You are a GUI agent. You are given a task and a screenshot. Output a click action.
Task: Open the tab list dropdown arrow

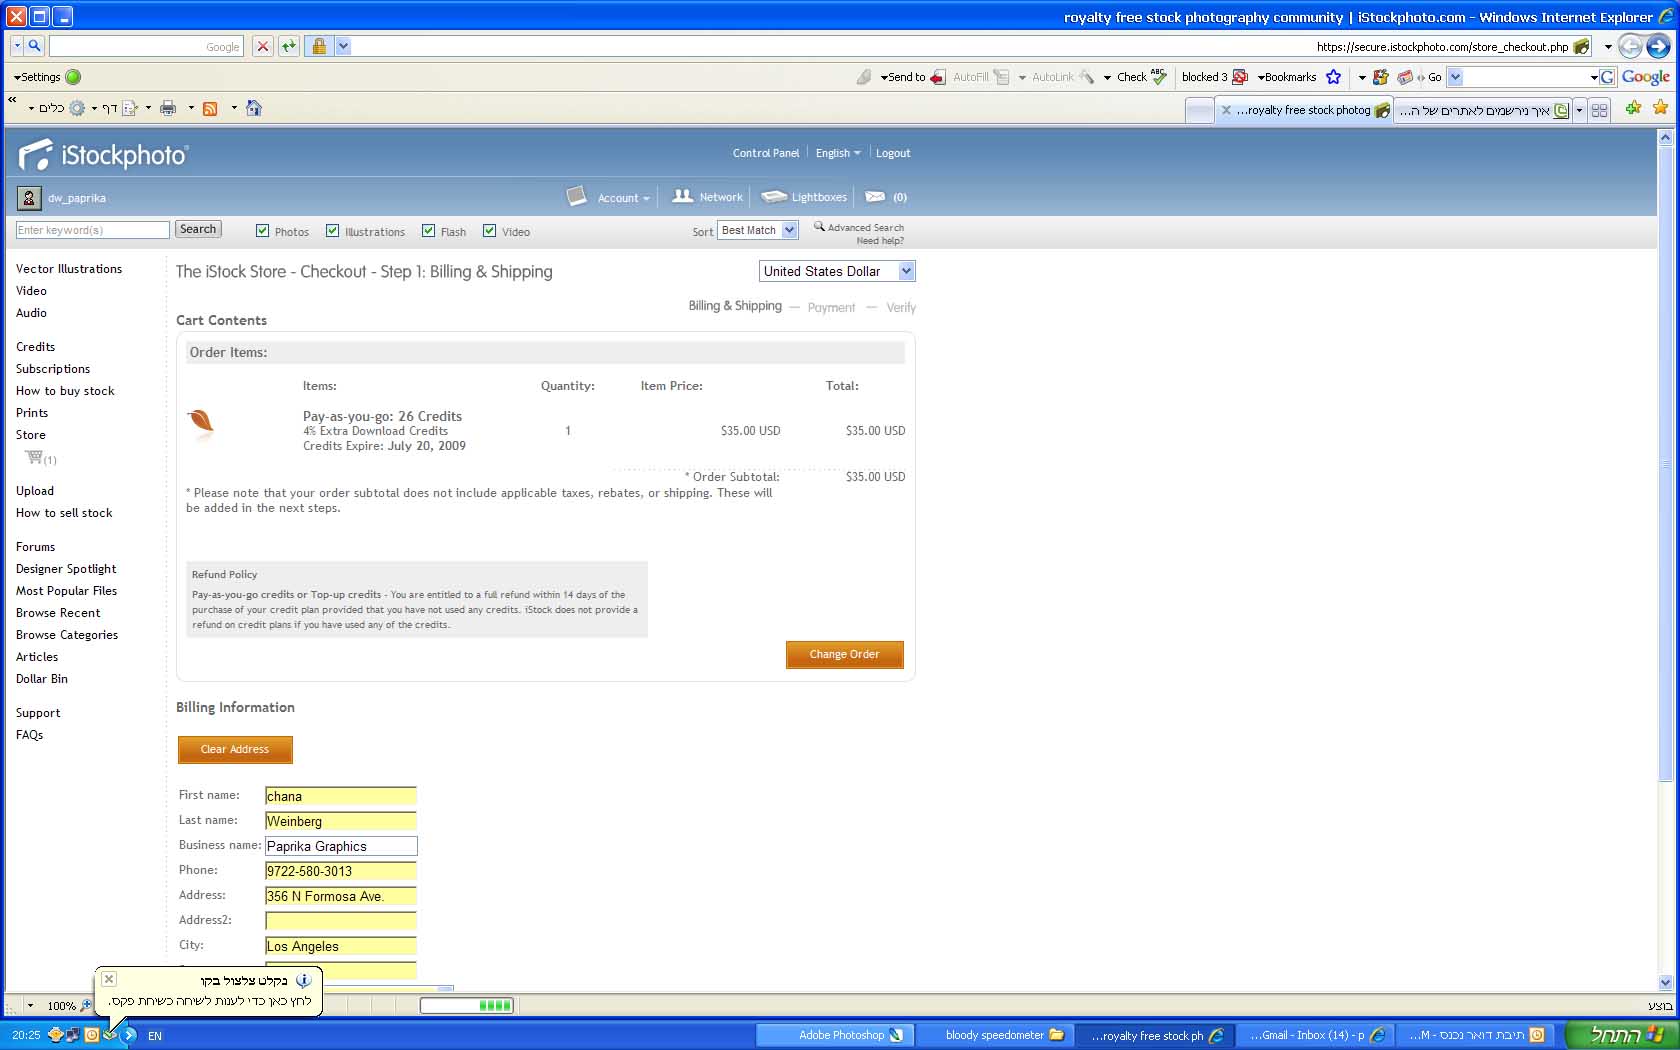pyautogui.click(x=1580, y=110)
